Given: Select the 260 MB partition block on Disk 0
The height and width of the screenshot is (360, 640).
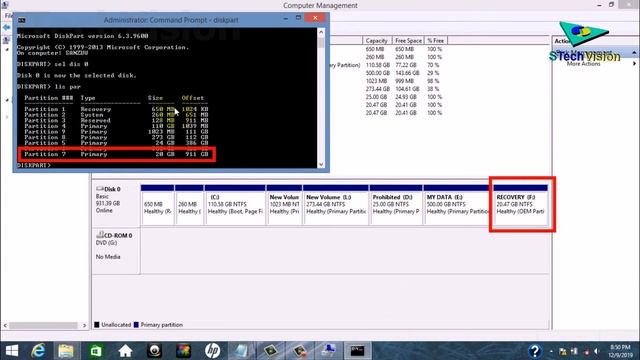Looking at the screenshot, I should click(x=189, y=204).
